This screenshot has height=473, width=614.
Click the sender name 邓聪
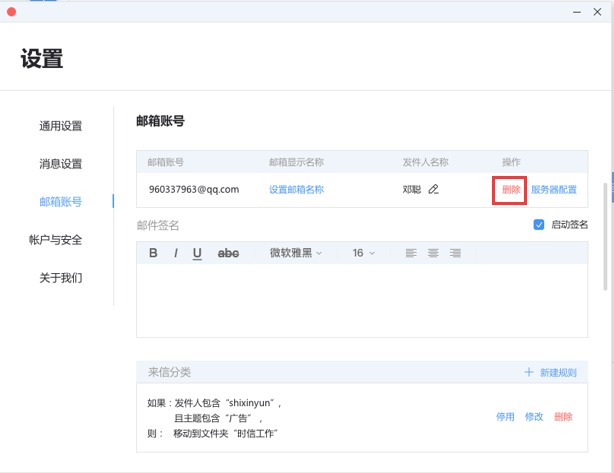pyautogui.click(x=412, y=190)
